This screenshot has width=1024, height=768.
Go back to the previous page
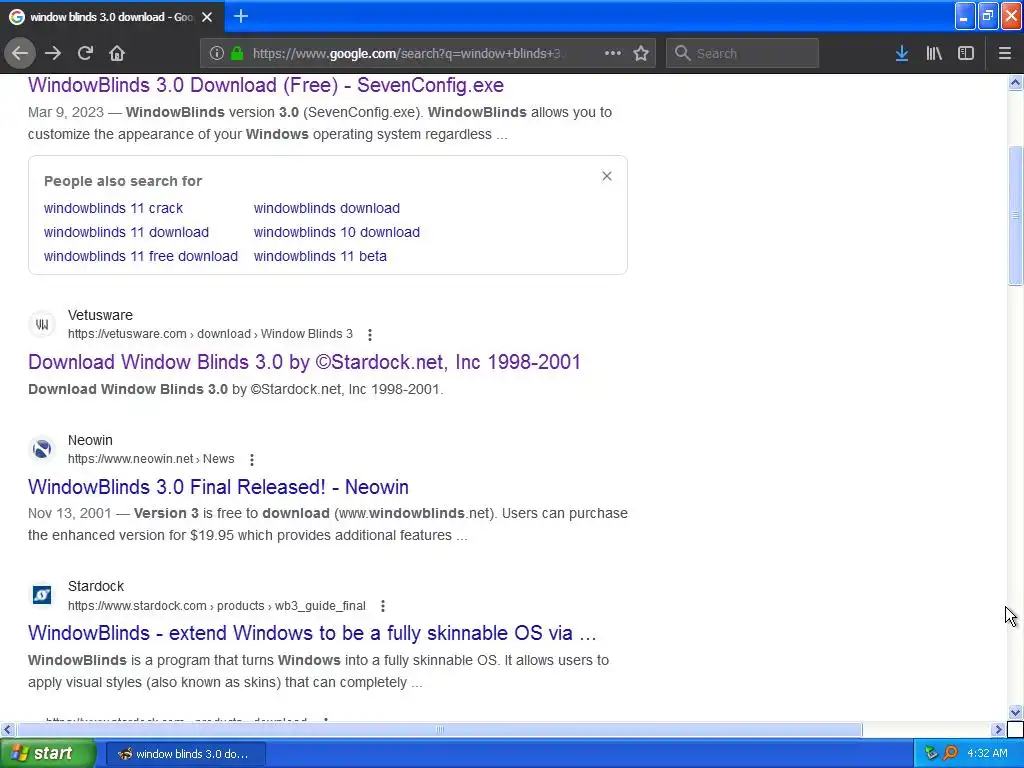point(20,54)
